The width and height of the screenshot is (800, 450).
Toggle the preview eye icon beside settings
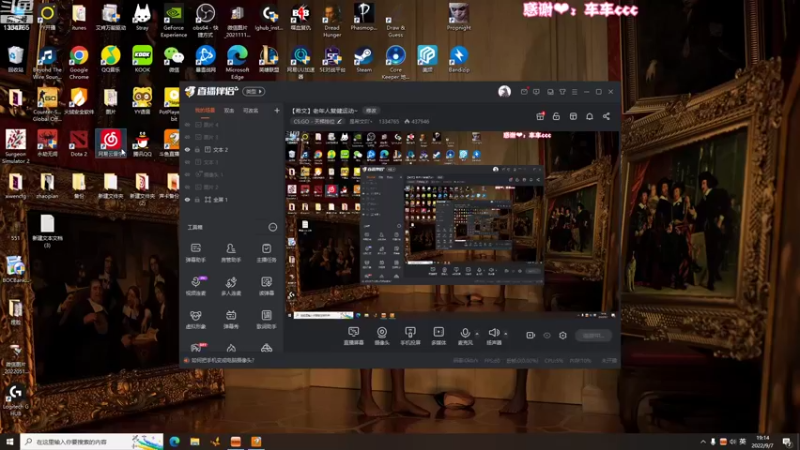547,335
